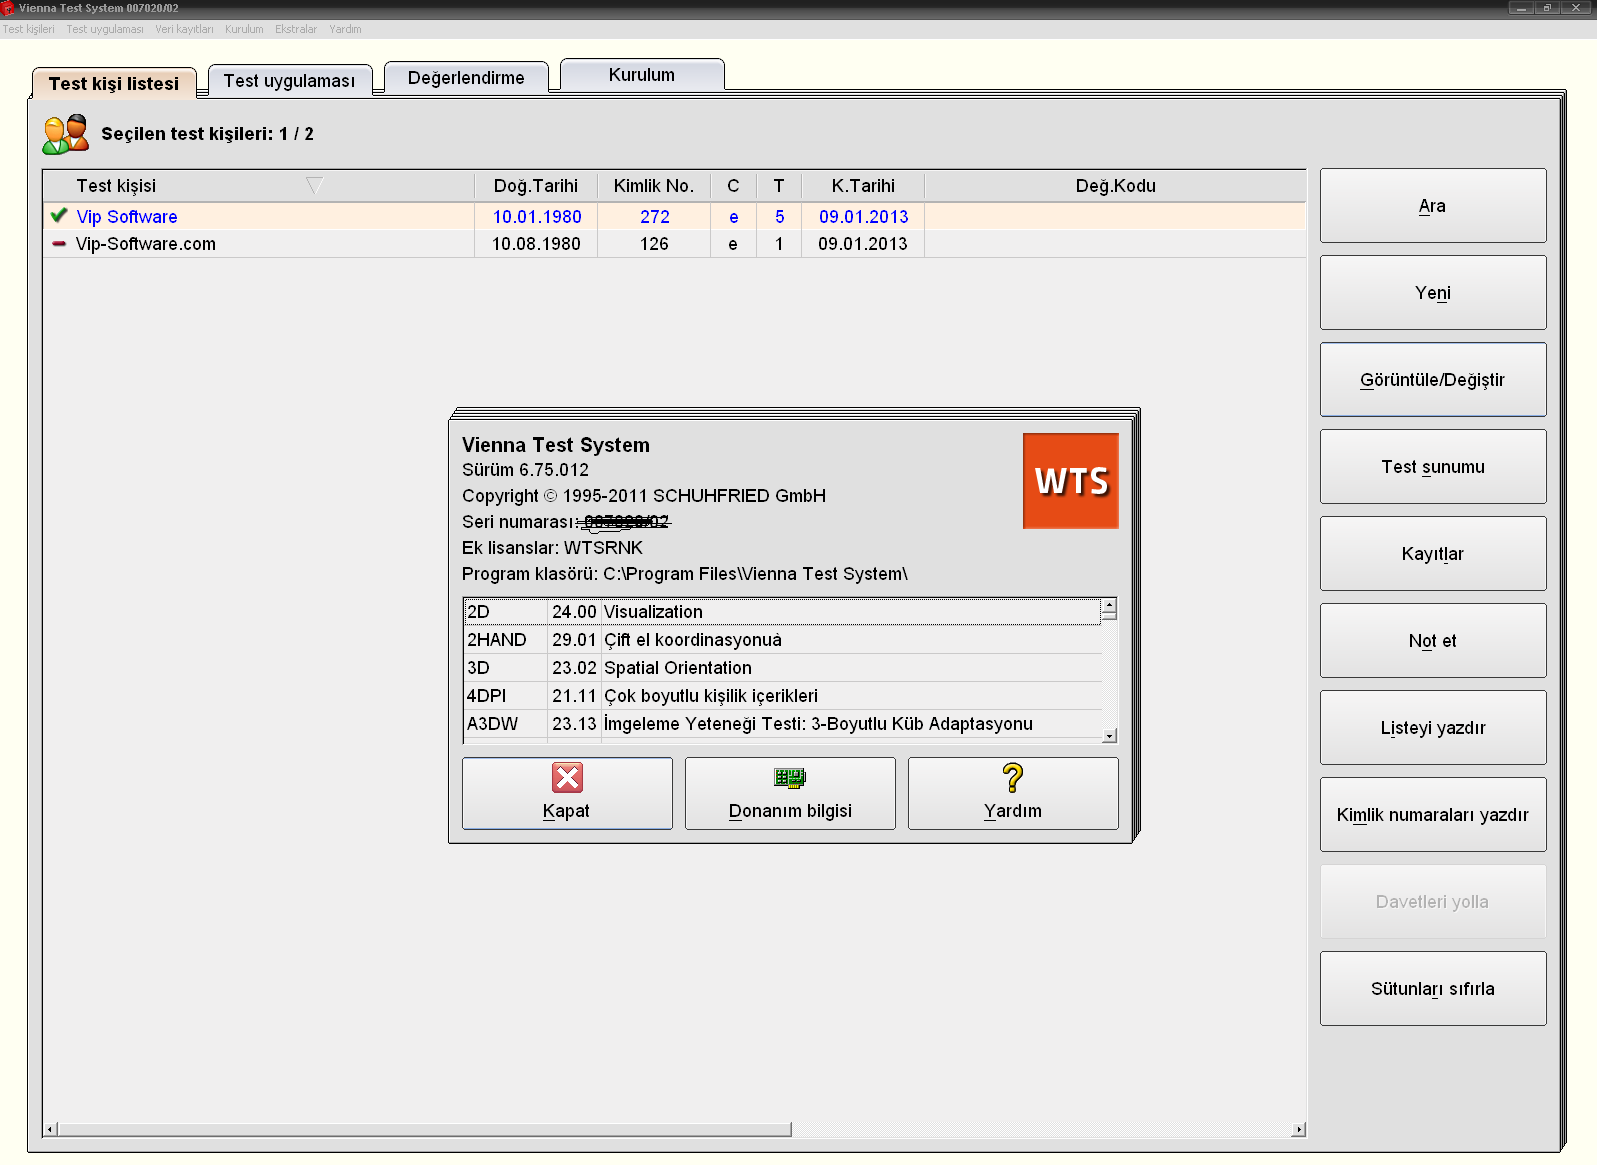Select the 3D Spatial Orientation row
This screenshot has height=1165, width=1597.
(783, 668)
